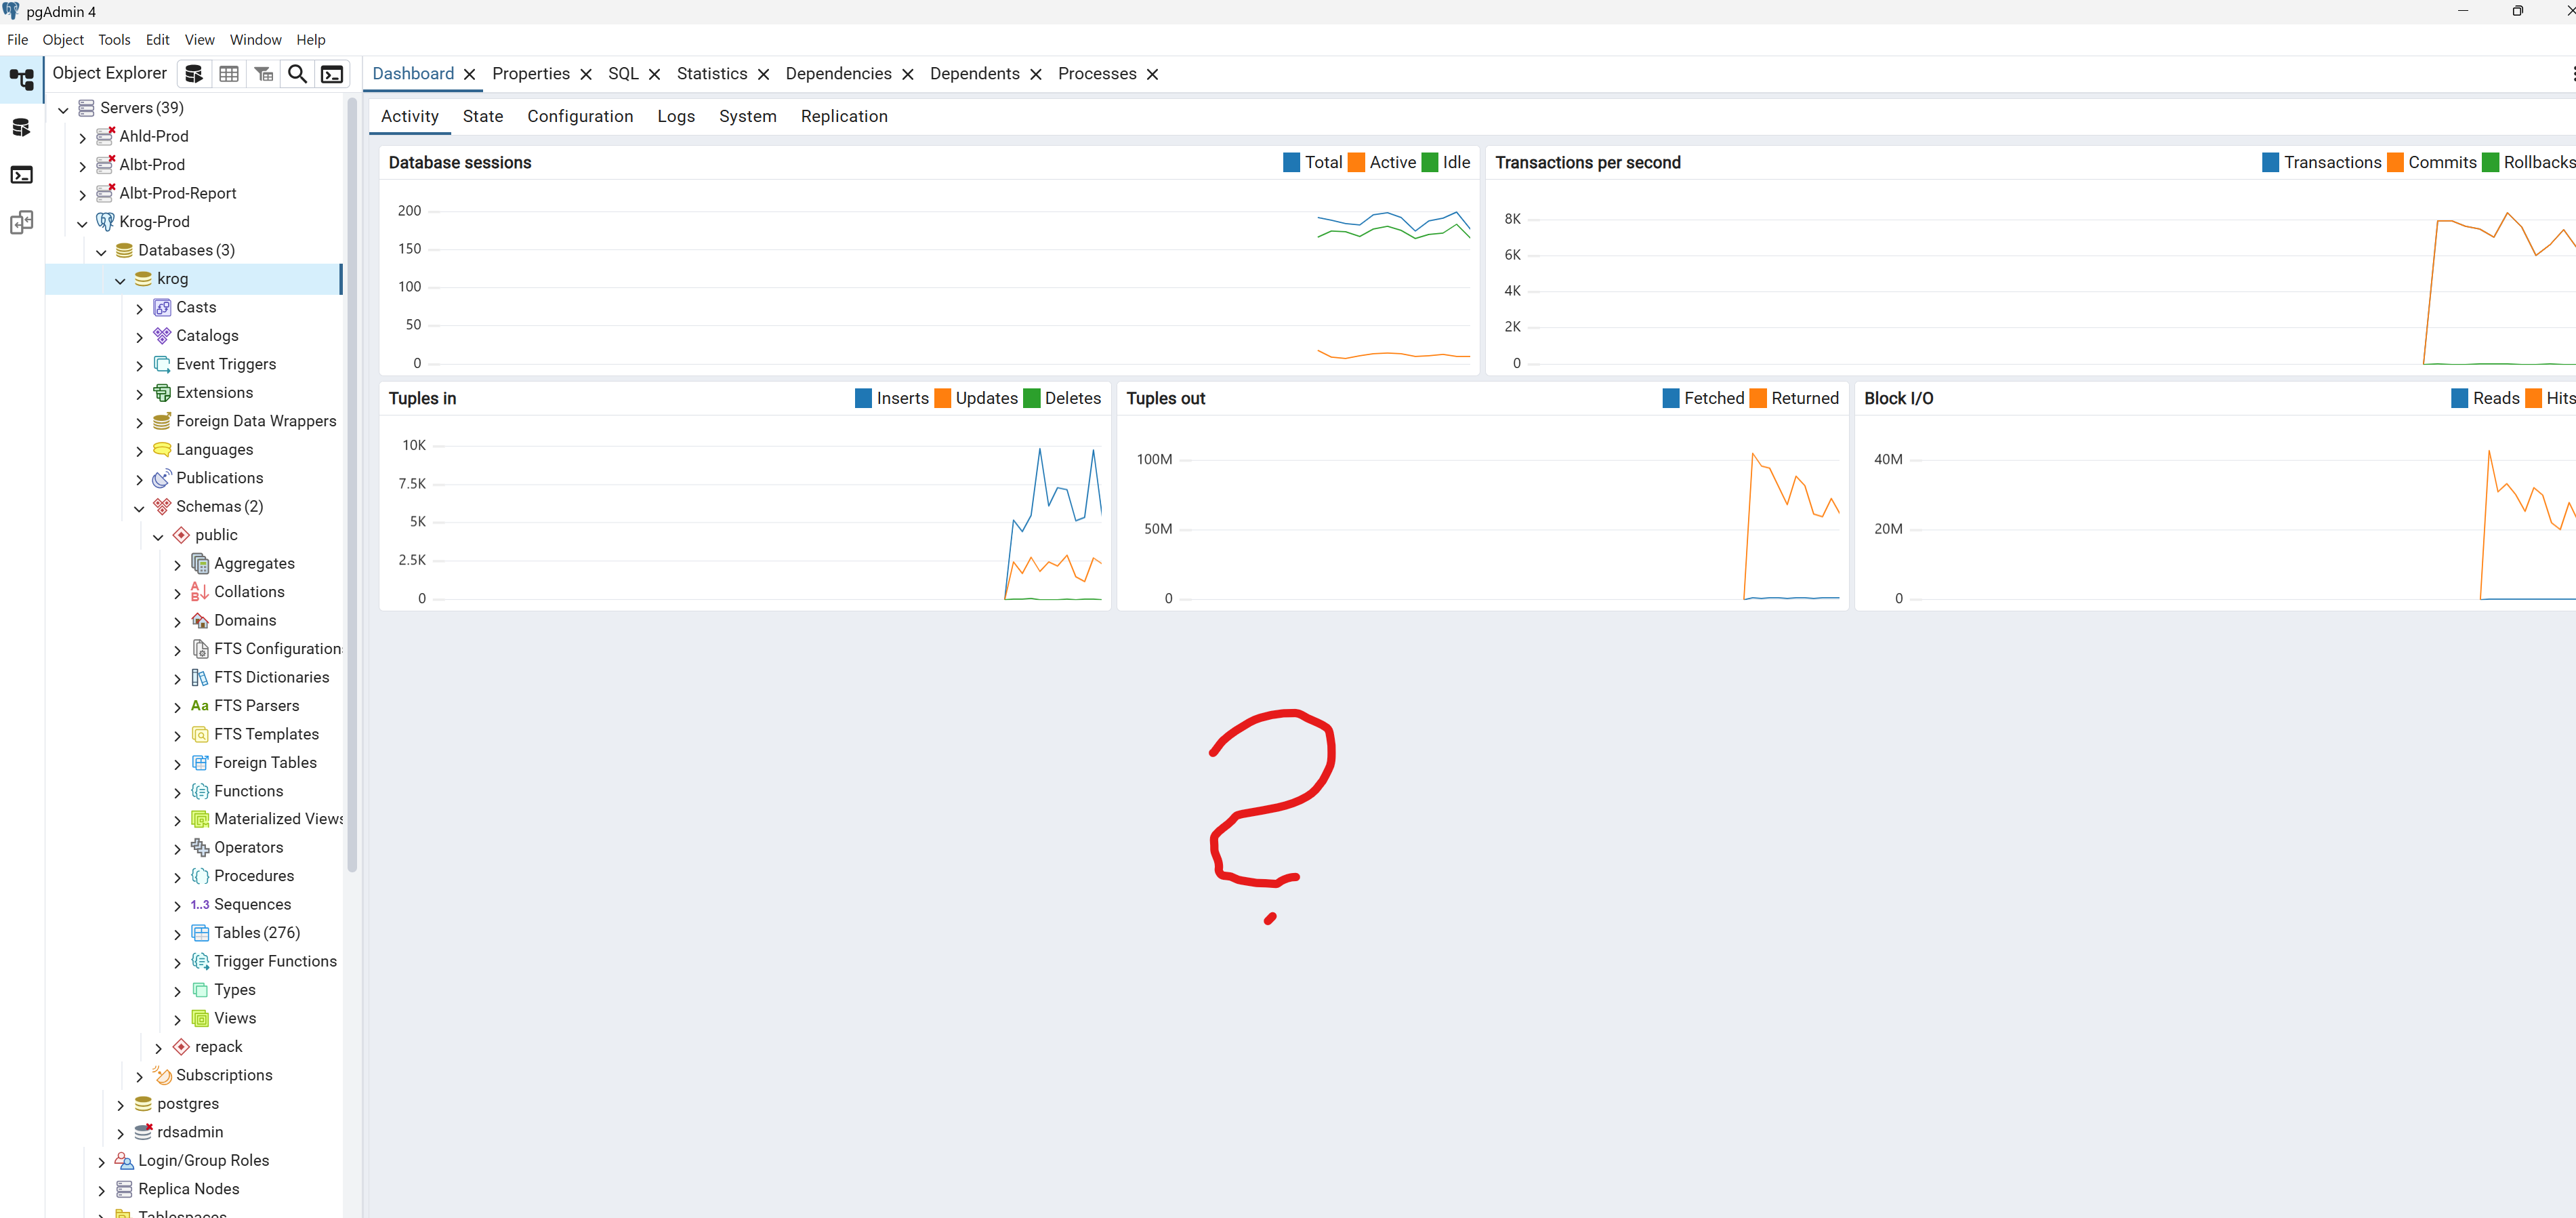Open the Tools menu
Screen dimensions: 2576x1218
tap(114, 40)
